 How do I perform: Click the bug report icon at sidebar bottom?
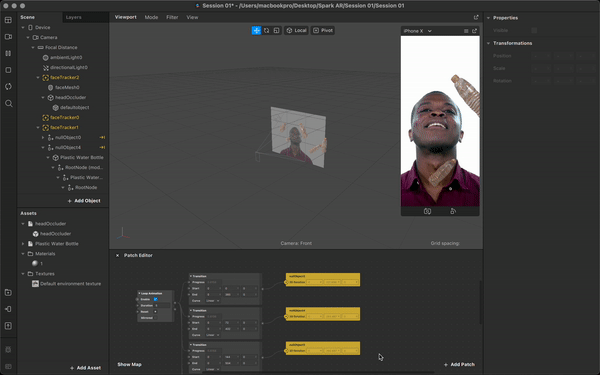click(8, 350)
